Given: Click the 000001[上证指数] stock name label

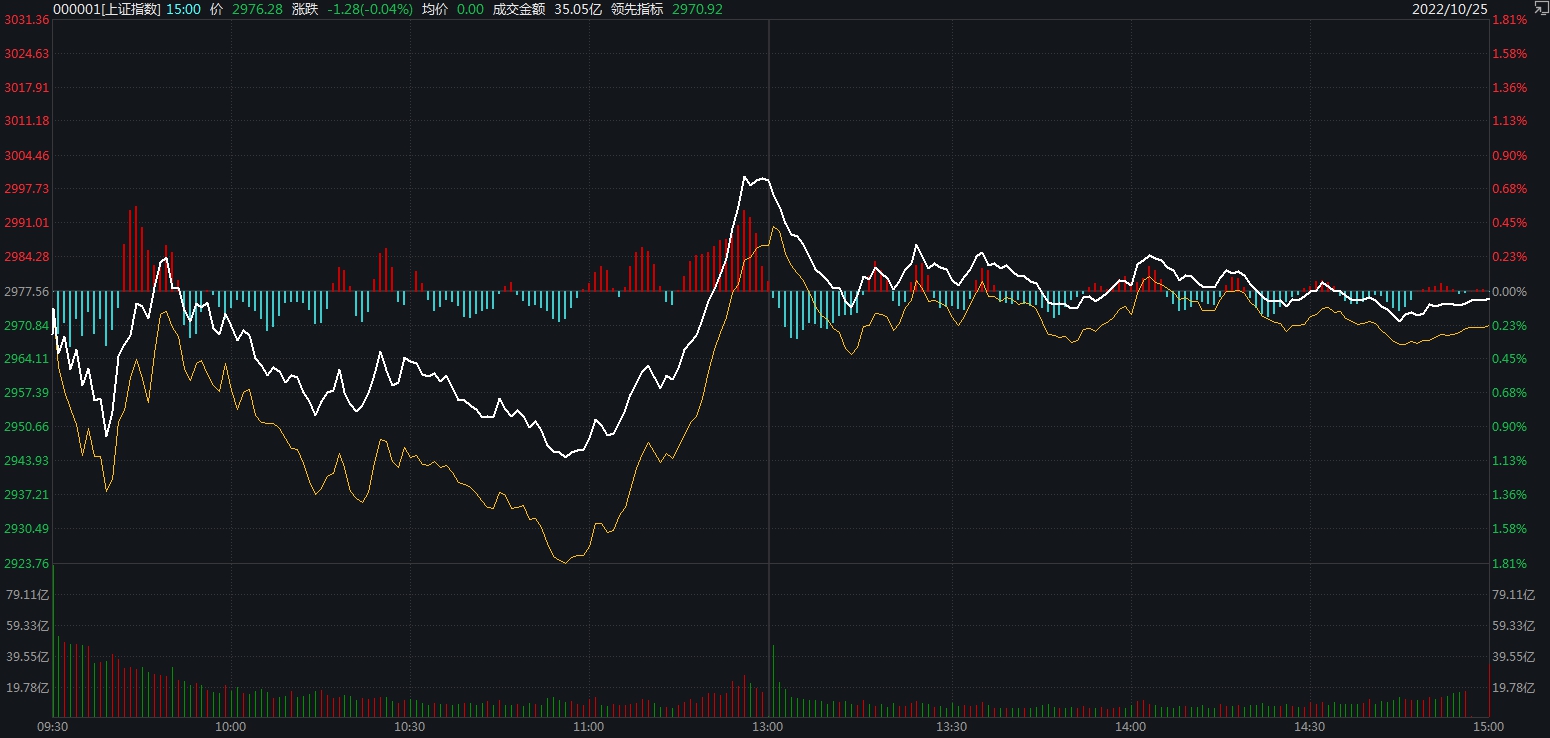Looking at the screenshot, I should [105, 9].
